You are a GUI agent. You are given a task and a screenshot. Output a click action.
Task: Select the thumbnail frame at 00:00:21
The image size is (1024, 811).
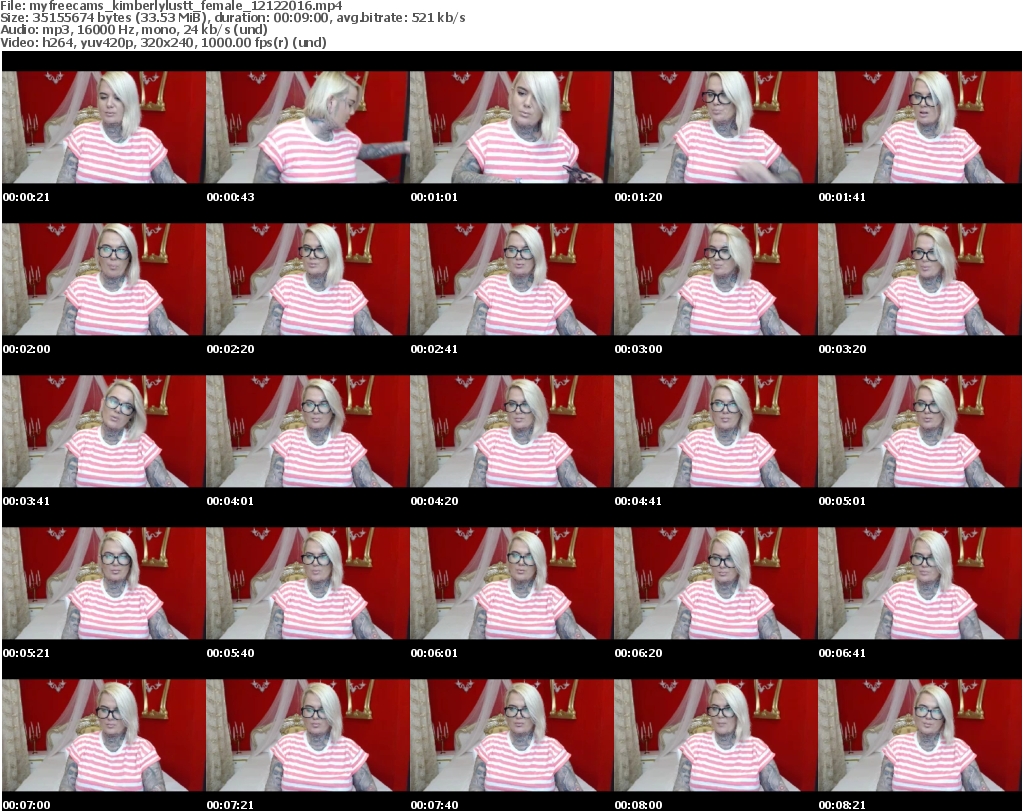[103, 127]
